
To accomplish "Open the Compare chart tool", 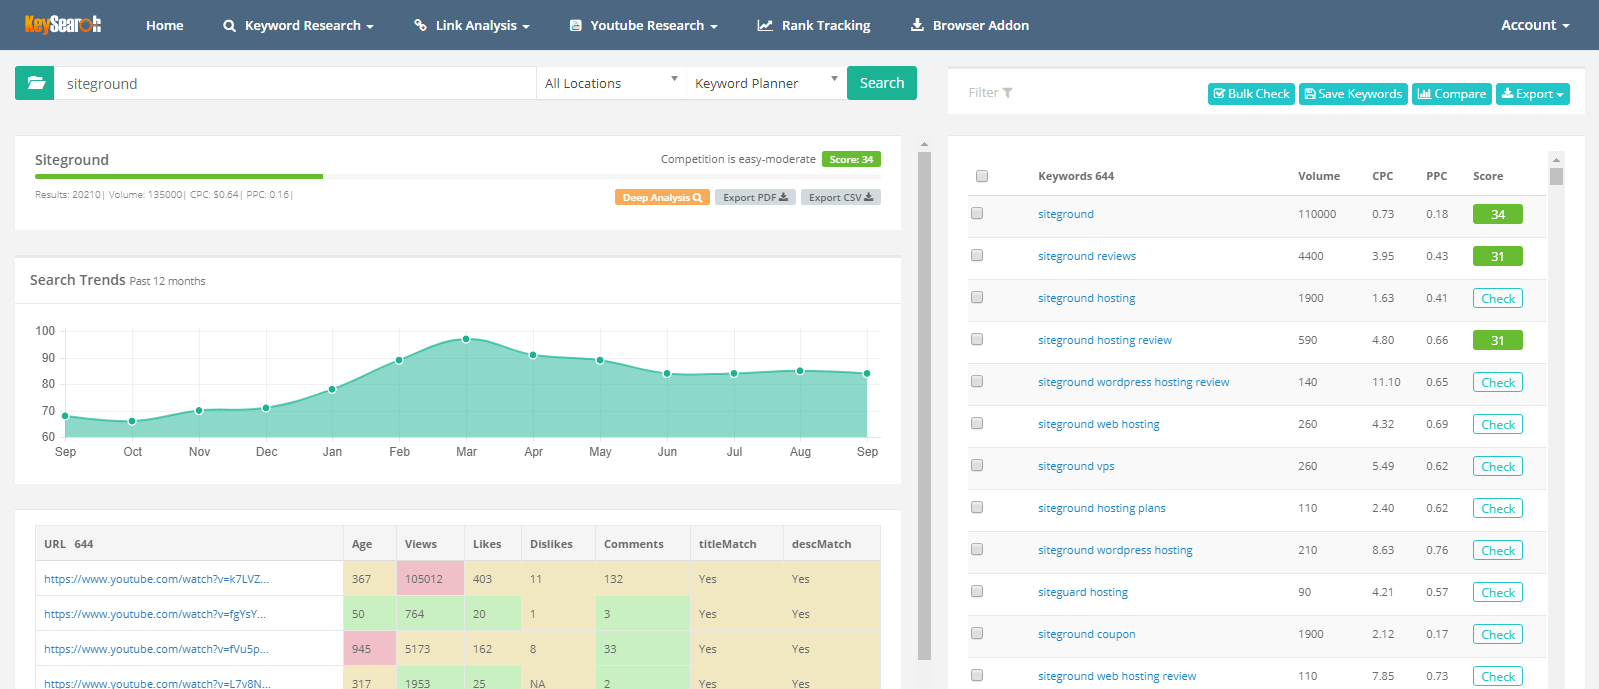I will pyautogui.click(x=1451, y=94).
